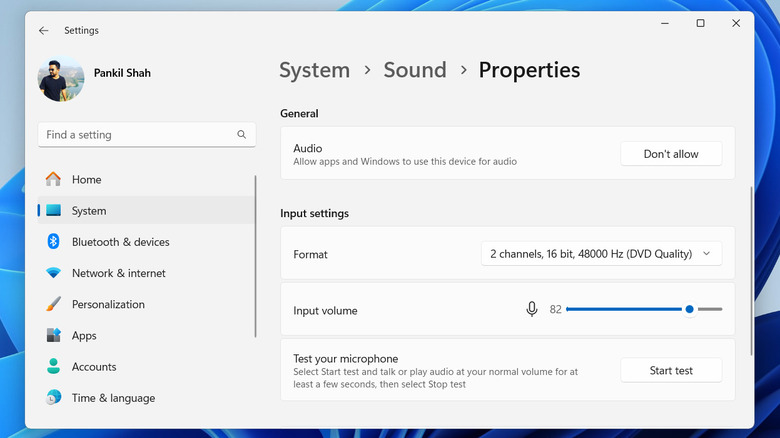The height and width of the screenshot is (438, 780).
Task: Open Network & internet via wifi icon
Action: pos(54,273)
